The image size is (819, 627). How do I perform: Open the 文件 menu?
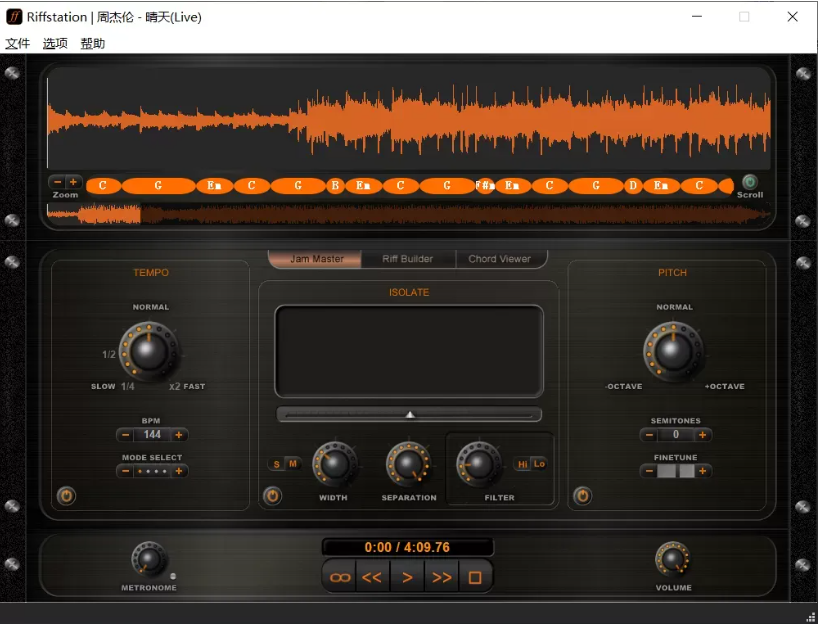(18, 44)
